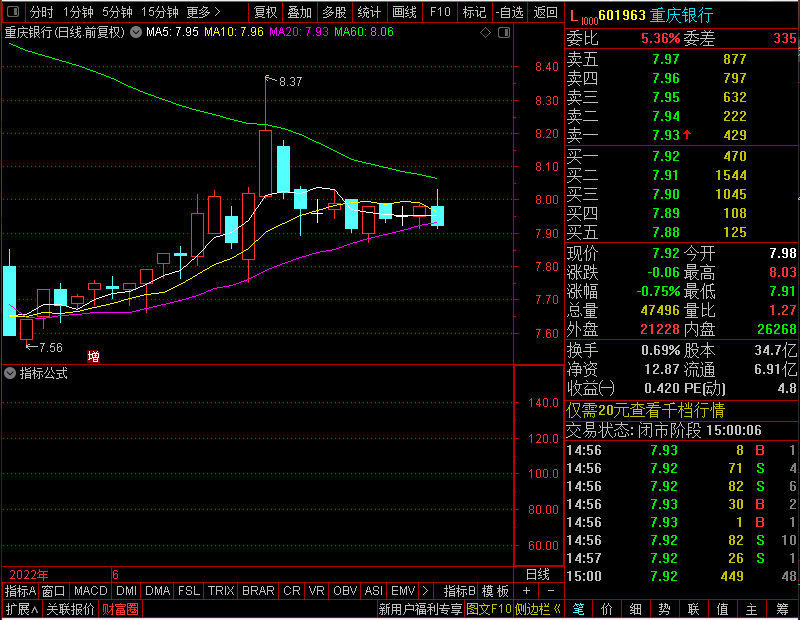Screen dimensions: 800x620
Task: Click 卖一 price 7.93
Action: [666, 135]
